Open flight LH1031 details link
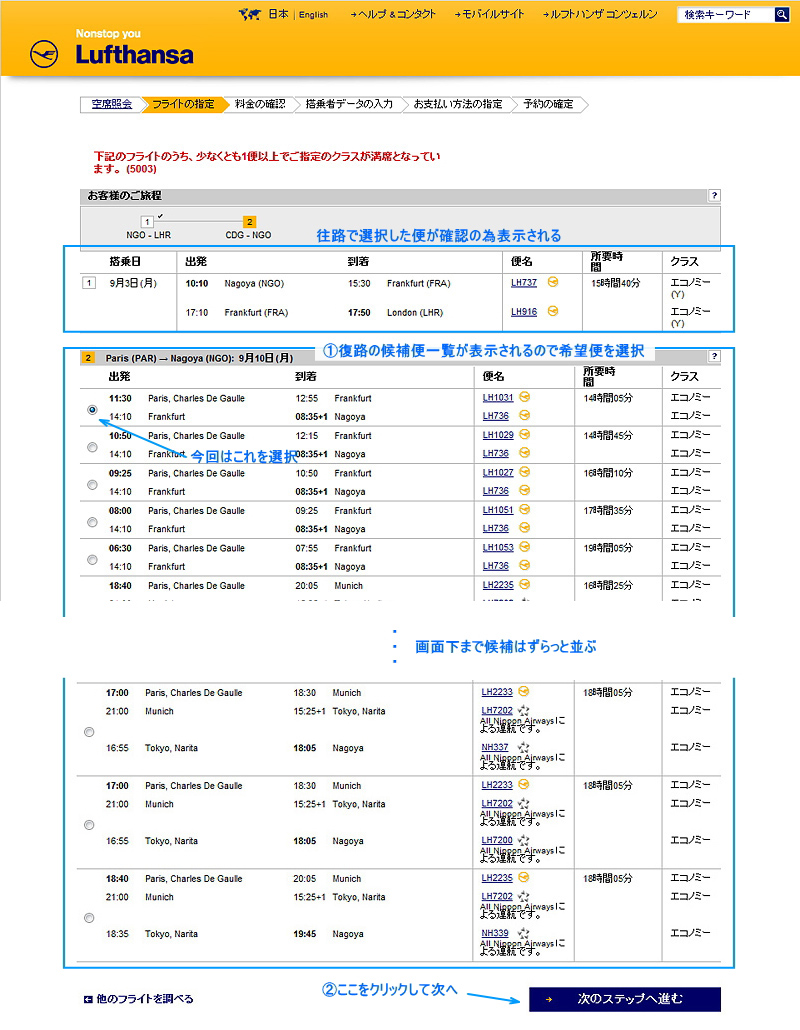800x1030 pixels. 498,397
